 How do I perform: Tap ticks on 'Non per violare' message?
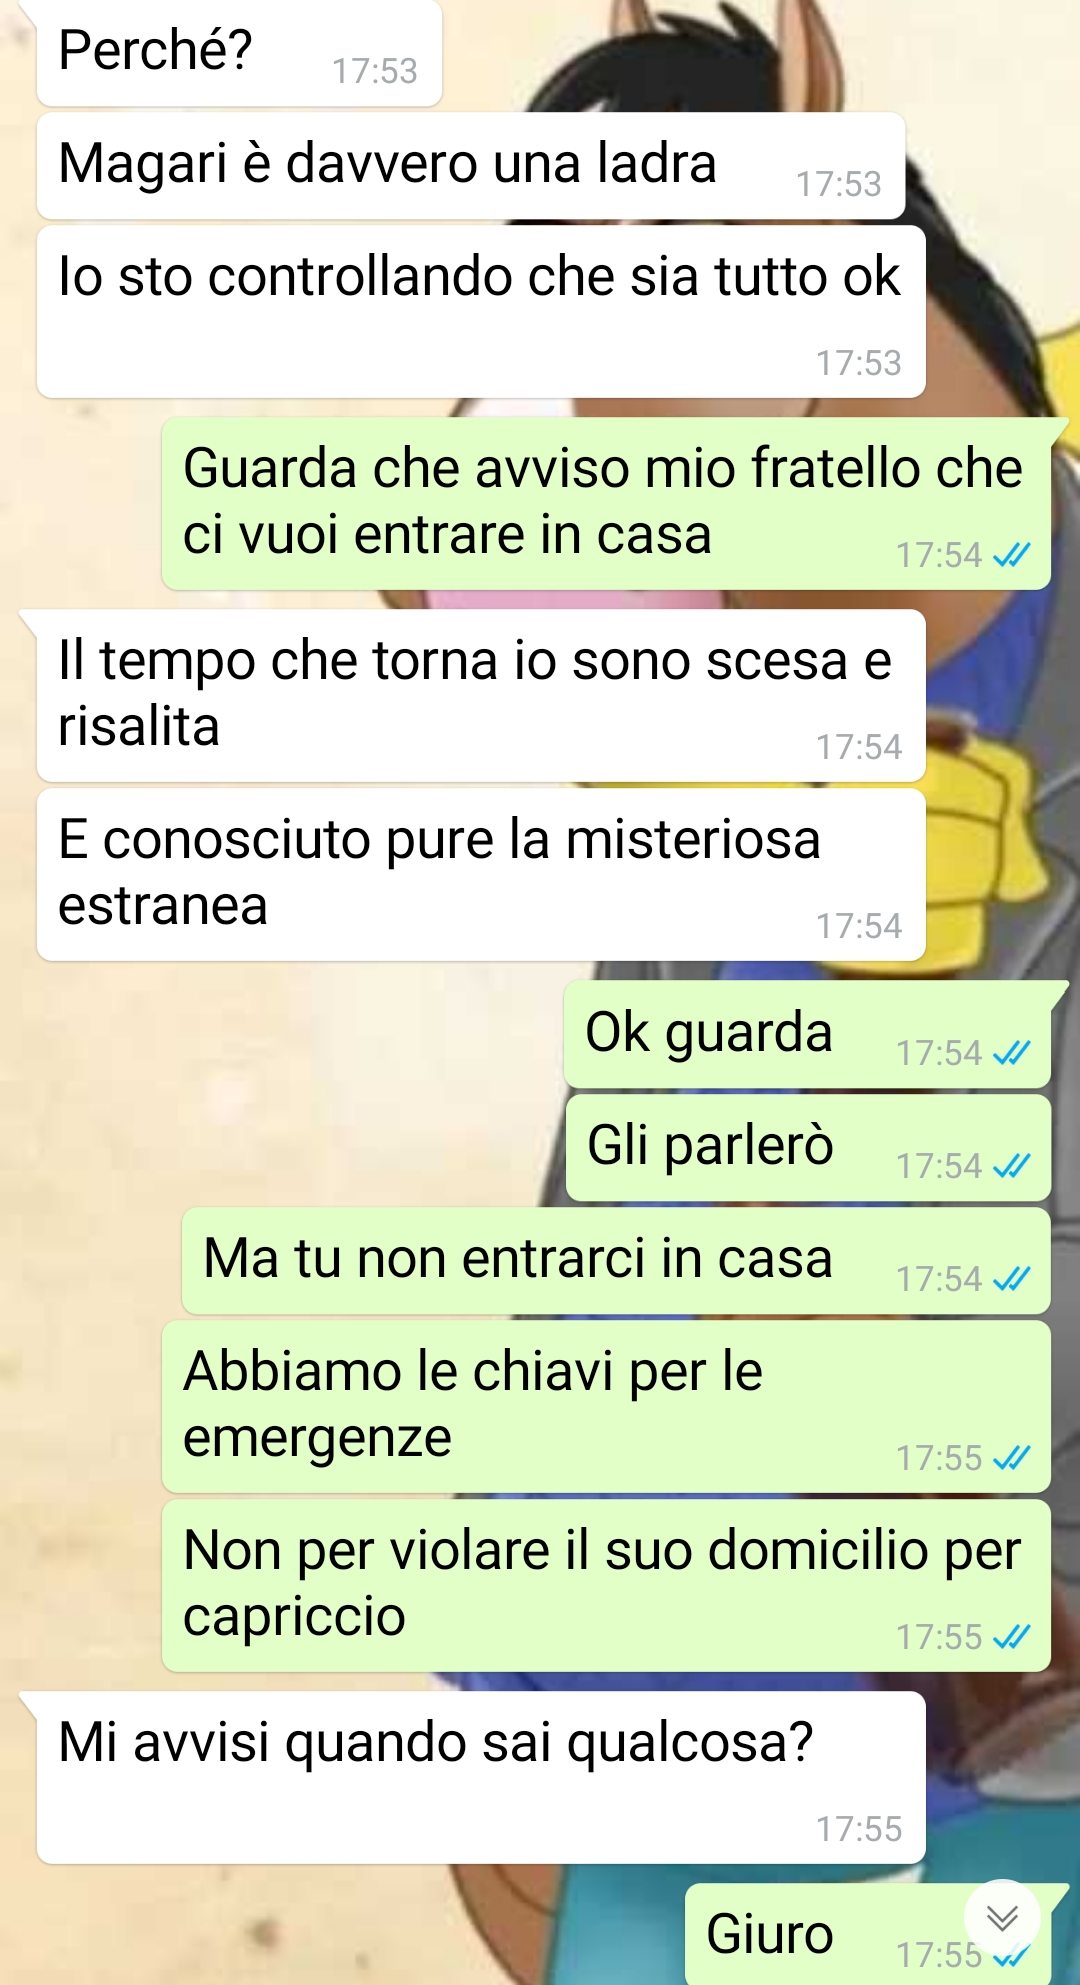1011,1637
